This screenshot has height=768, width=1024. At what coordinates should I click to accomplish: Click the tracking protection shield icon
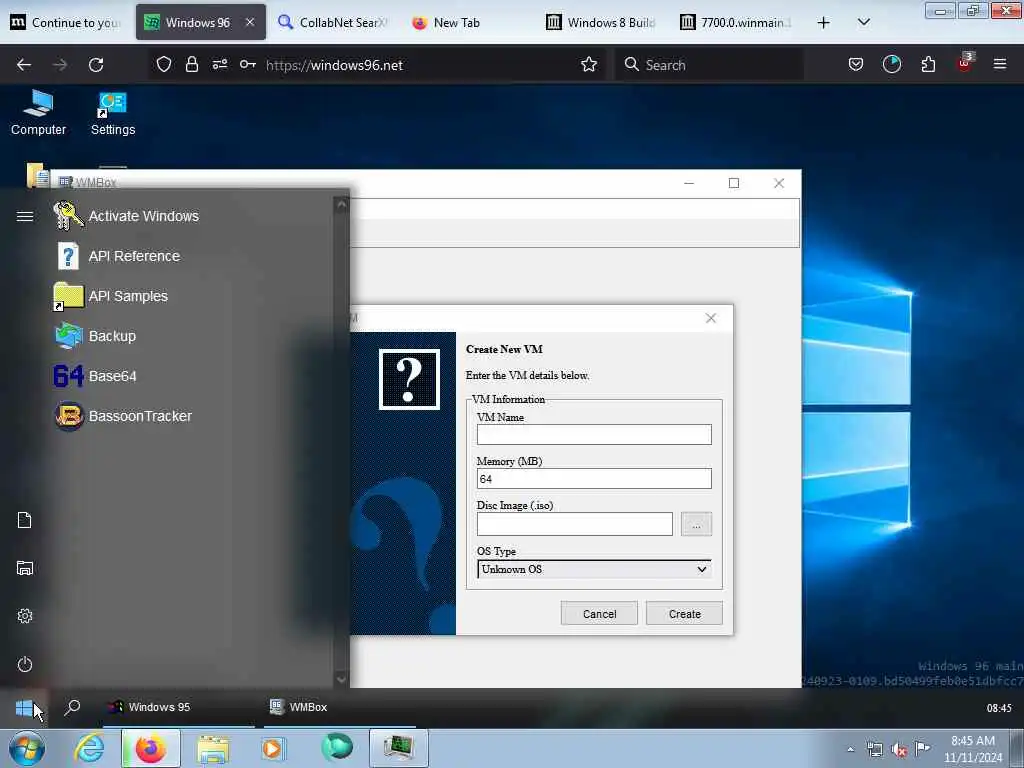coord(164,64)
